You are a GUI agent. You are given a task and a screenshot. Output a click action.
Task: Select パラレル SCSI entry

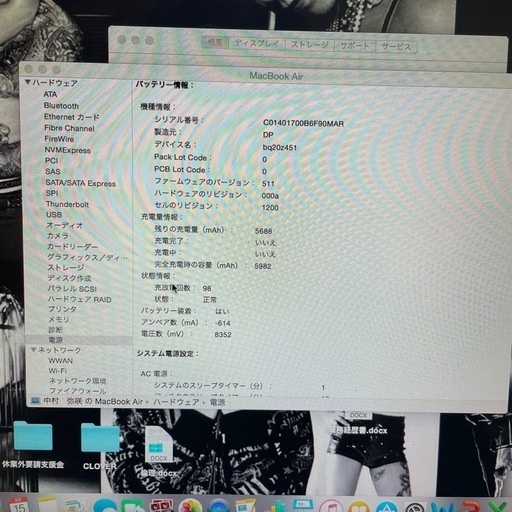pyautogui.click(x=72, y=289)
